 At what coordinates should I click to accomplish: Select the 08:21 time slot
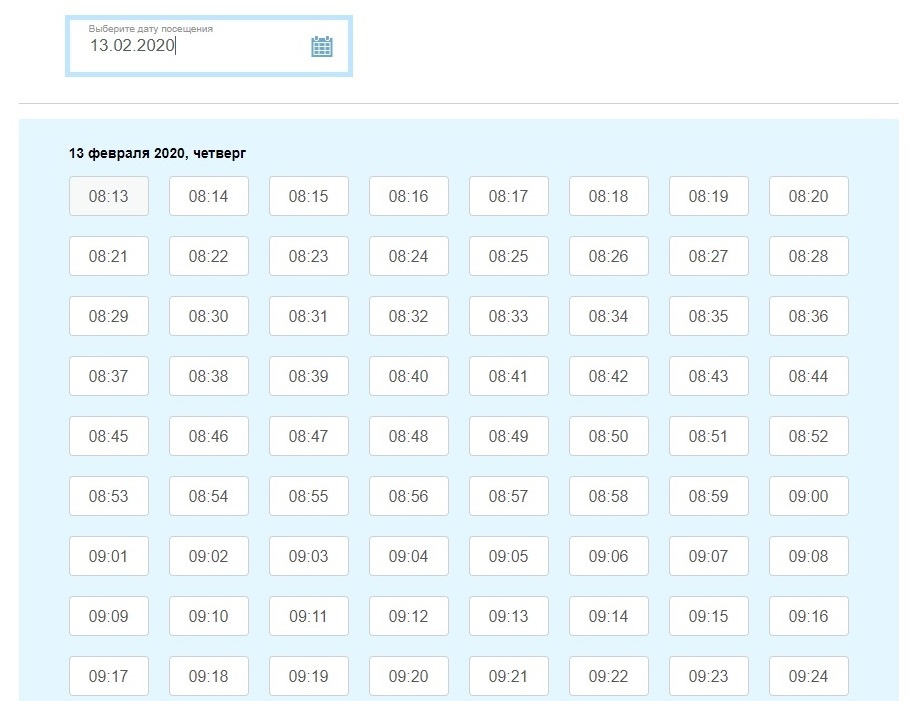[109, 256]
